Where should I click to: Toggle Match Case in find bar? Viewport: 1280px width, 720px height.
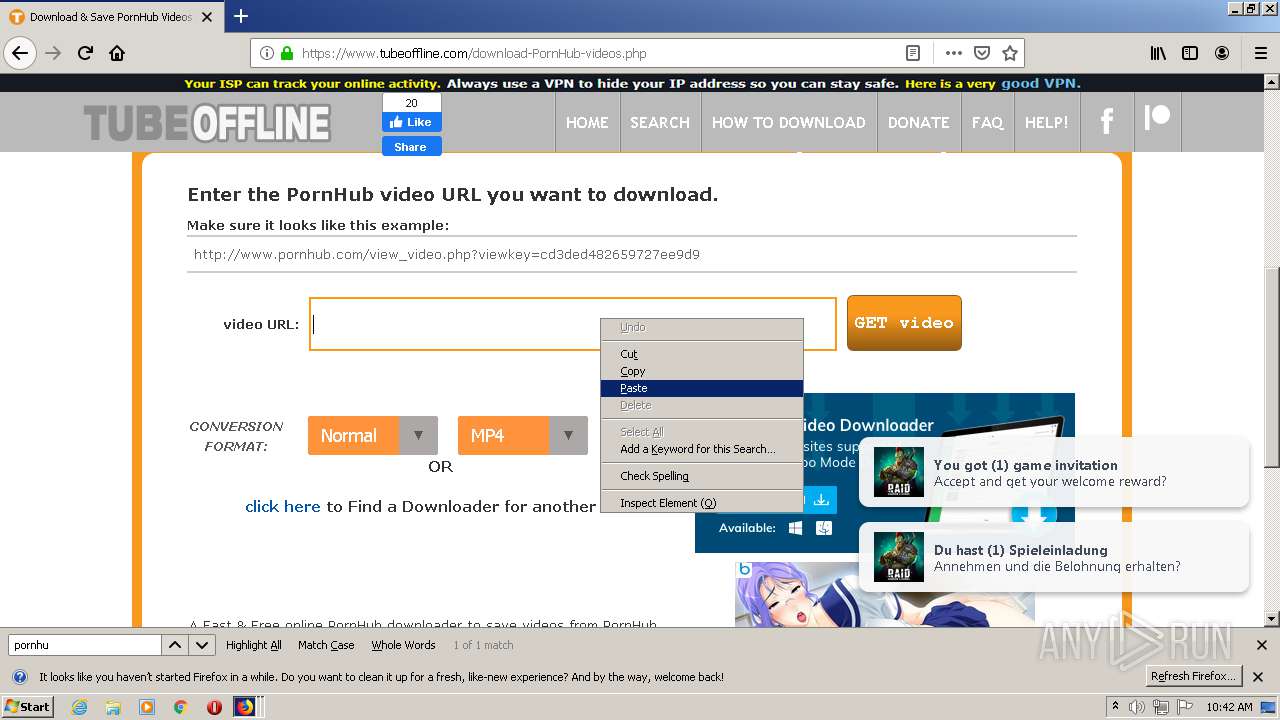(326, 645)
